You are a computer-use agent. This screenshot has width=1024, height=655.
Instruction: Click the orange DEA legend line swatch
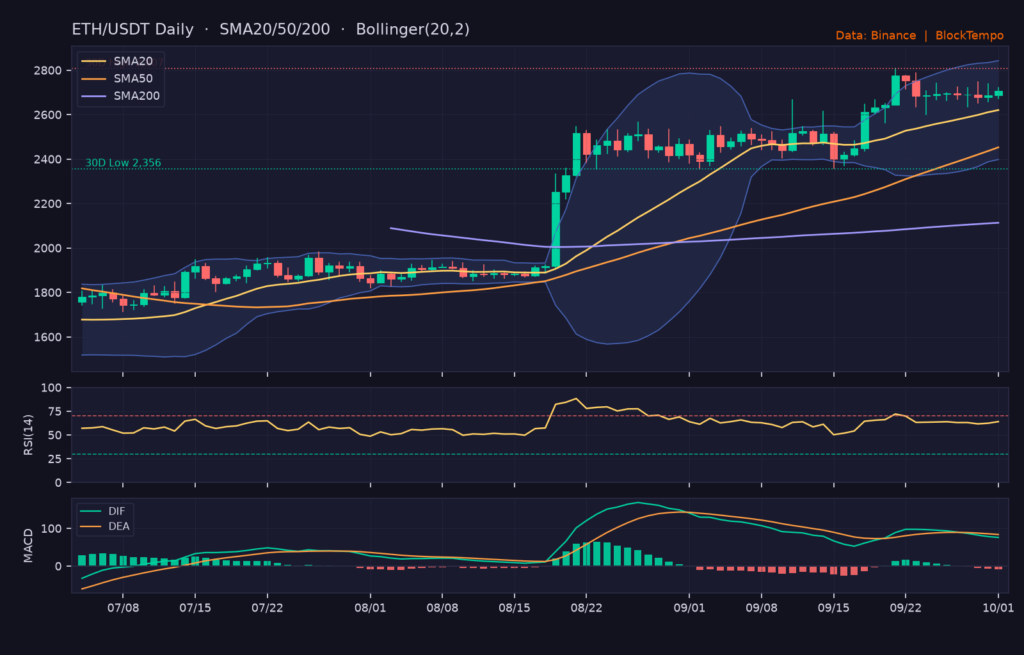click(90, 526)
